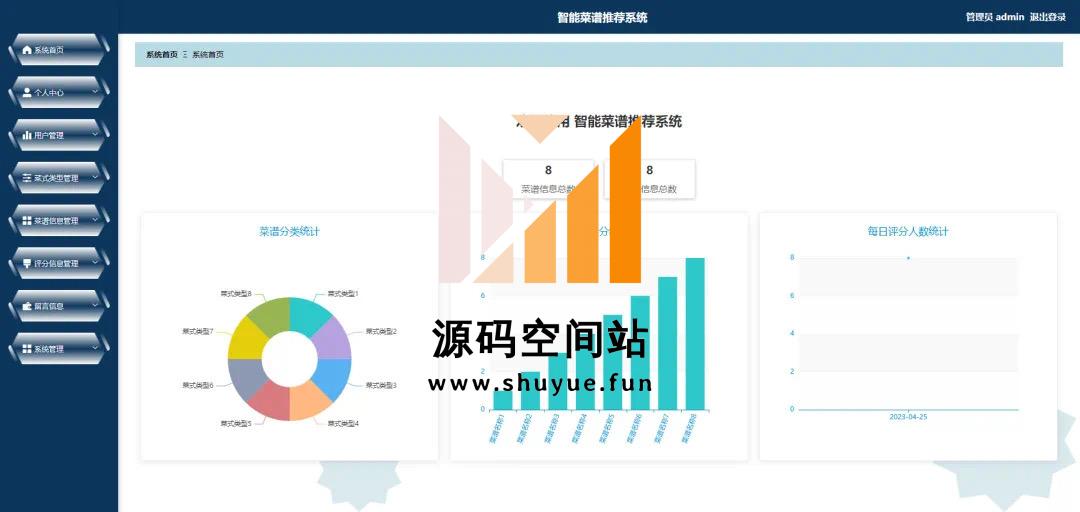
Task: Click the 智能菜谱推荐系统 header title
Action: click(x=602, y=17)
